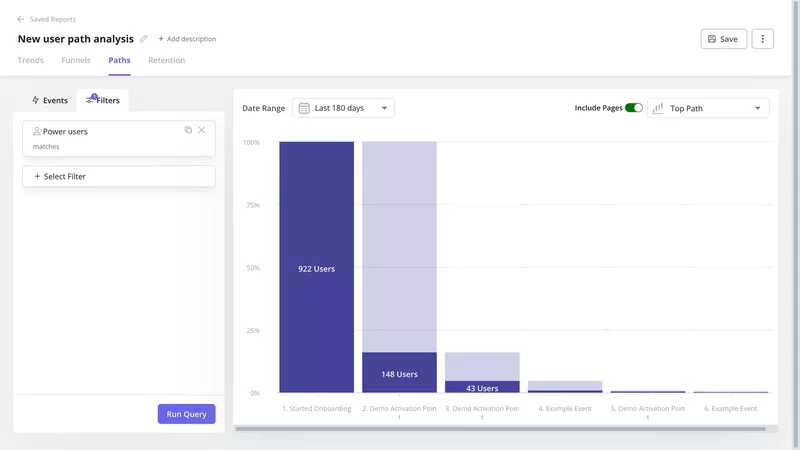This screenshot has height=450, width=800.
Task: Open the Last 180 days date dropdown
Action: [x=343, y=108]
